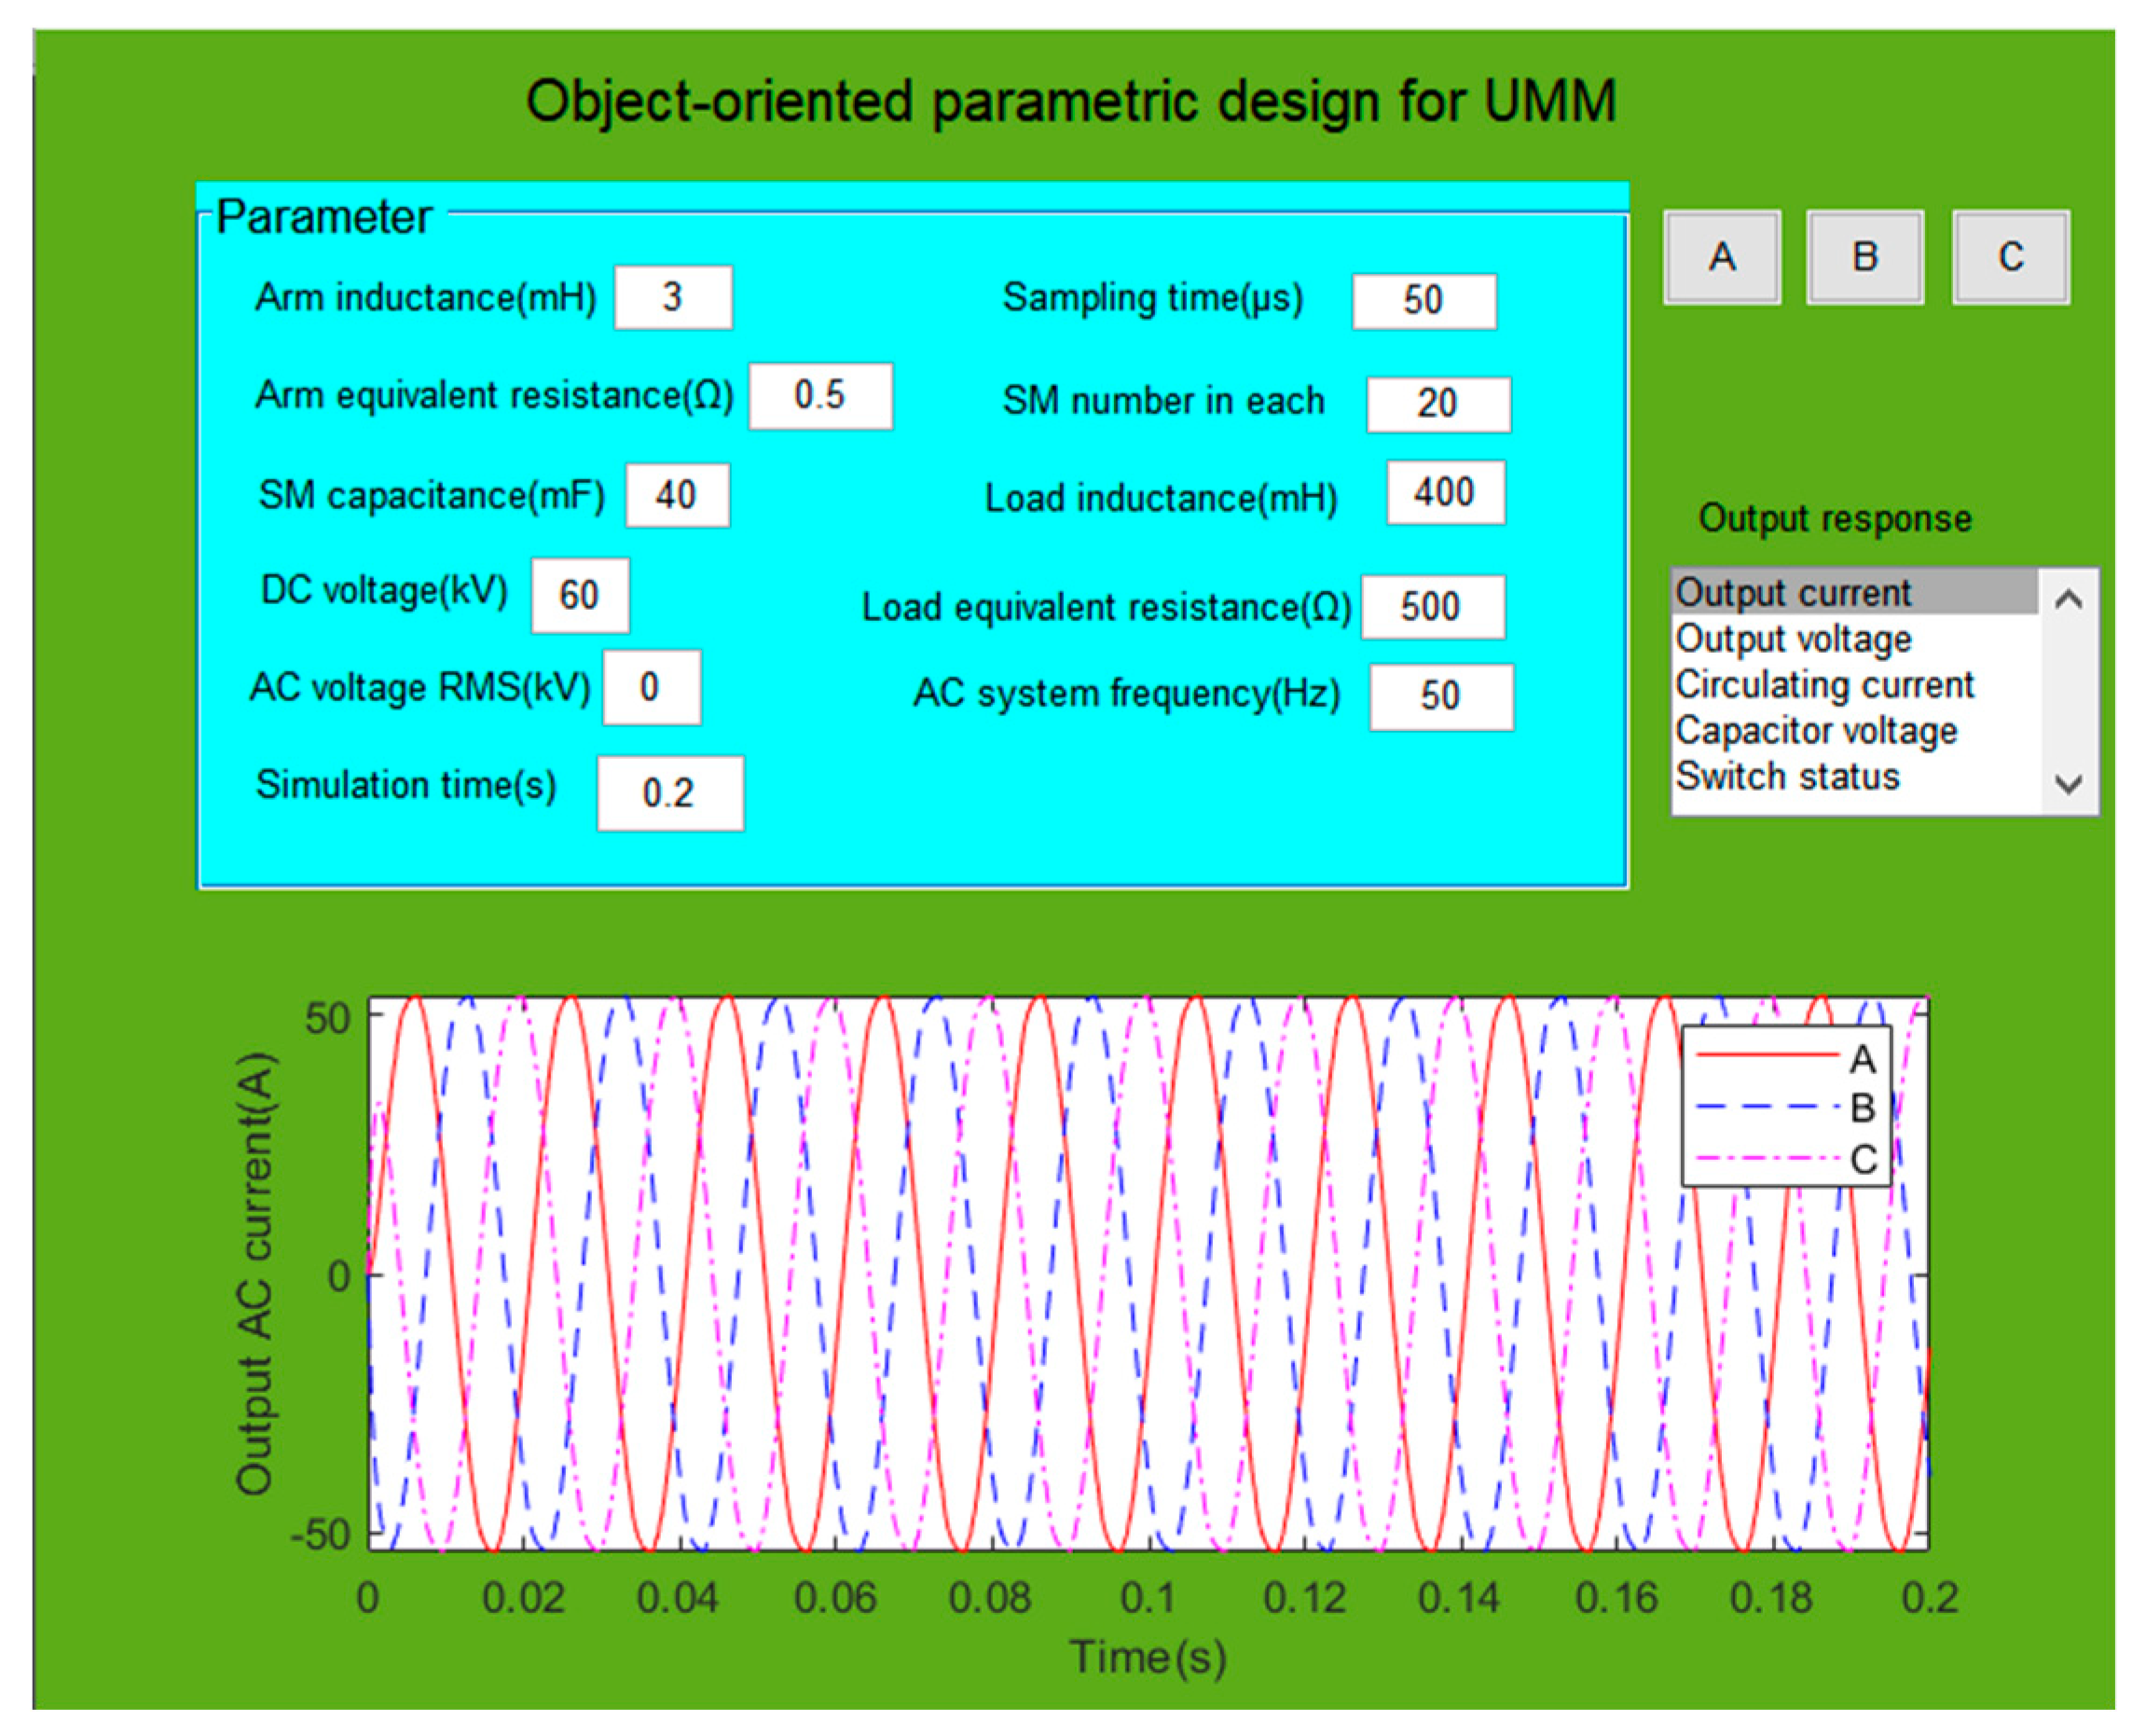Click the Arm equivalent resistance field
Screen dimensions: 2146x1736
pyautogui.click(x=820, y=395)
